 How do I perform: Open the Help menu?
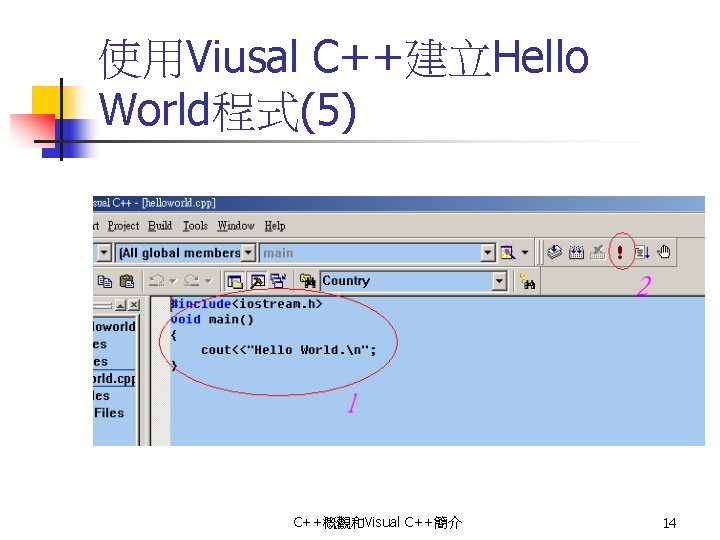pos(275,226)
